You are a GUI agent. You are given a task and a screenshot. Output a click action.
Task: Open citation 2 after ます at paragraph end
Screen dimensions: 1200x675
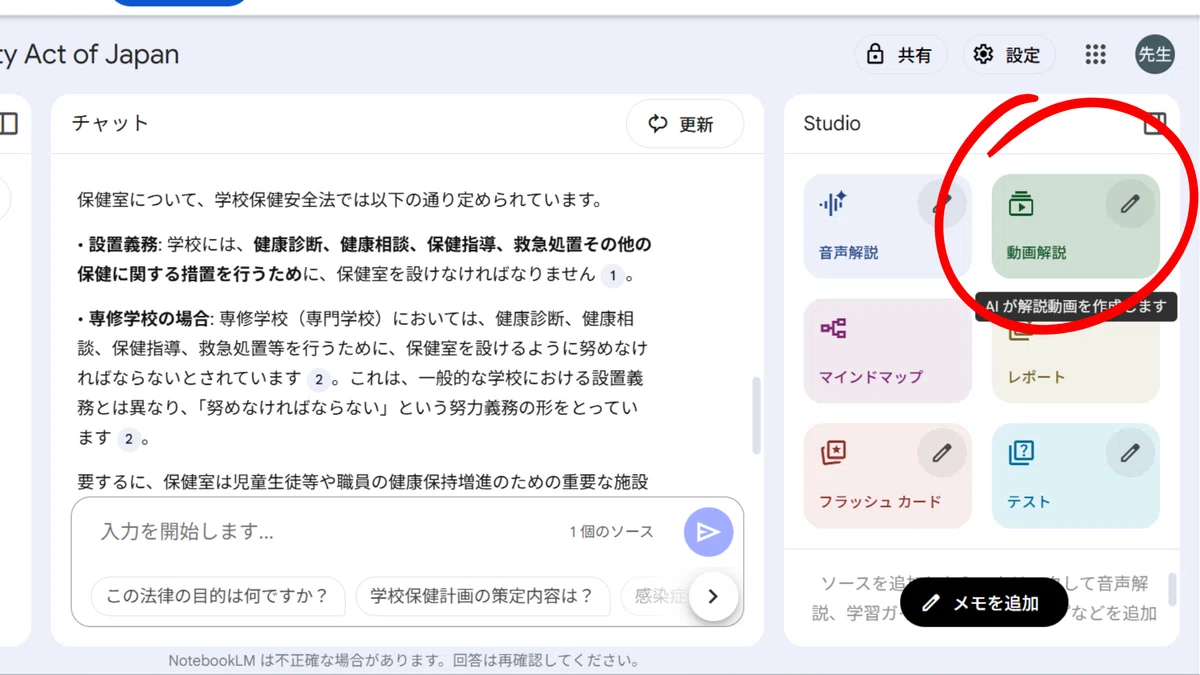coord(130,439)
